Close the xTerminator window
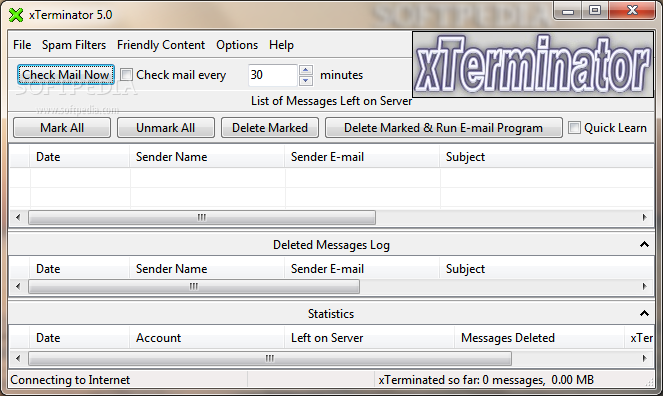663x396 pixels. click(x=632, y=11)
